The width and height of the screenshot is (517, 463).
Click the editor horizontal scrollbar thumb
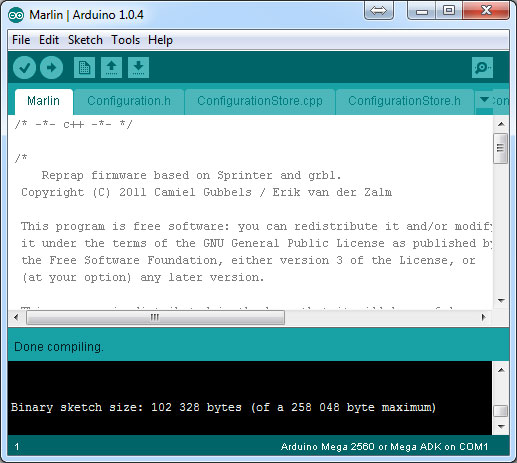coord(155,317)
